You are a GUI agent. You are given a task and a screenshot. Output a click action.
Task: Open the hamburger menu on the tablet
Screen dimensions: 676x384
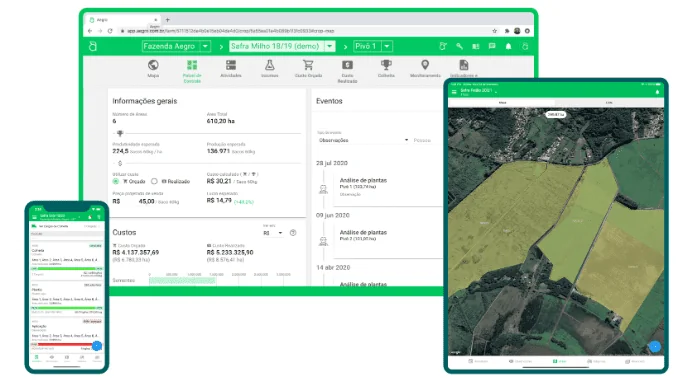pyautogui.click(x=454, y=92)
